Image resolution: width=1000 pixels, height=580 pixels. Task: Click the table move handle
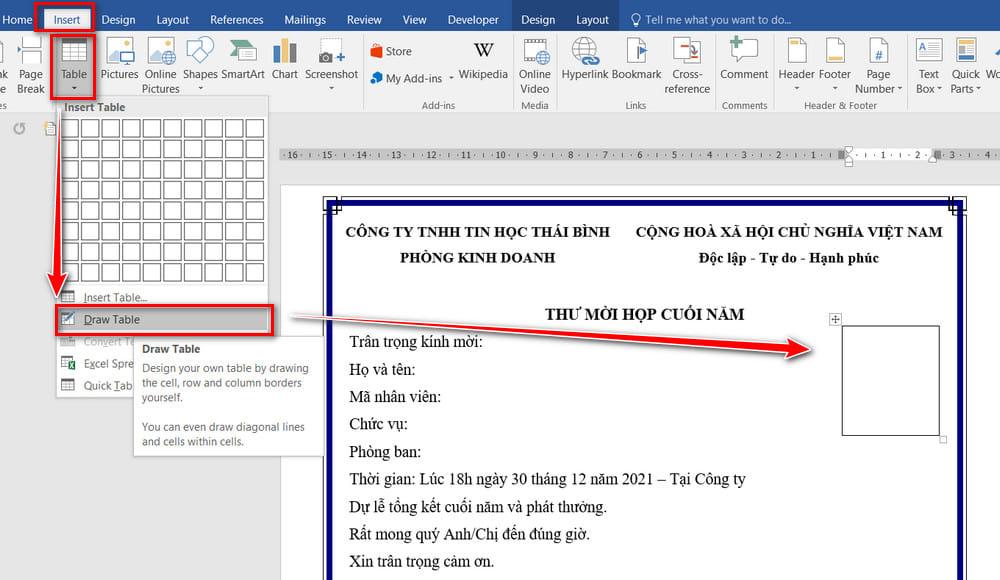835,319
